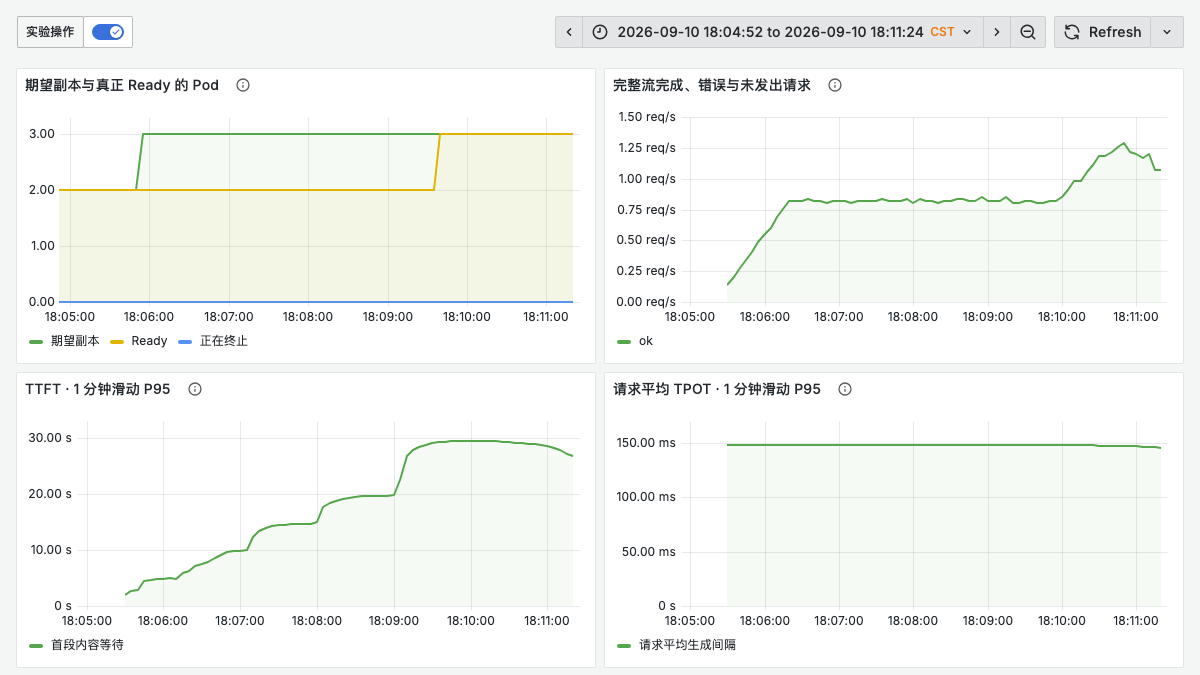Click the CST timezone label

coord(942,32)
